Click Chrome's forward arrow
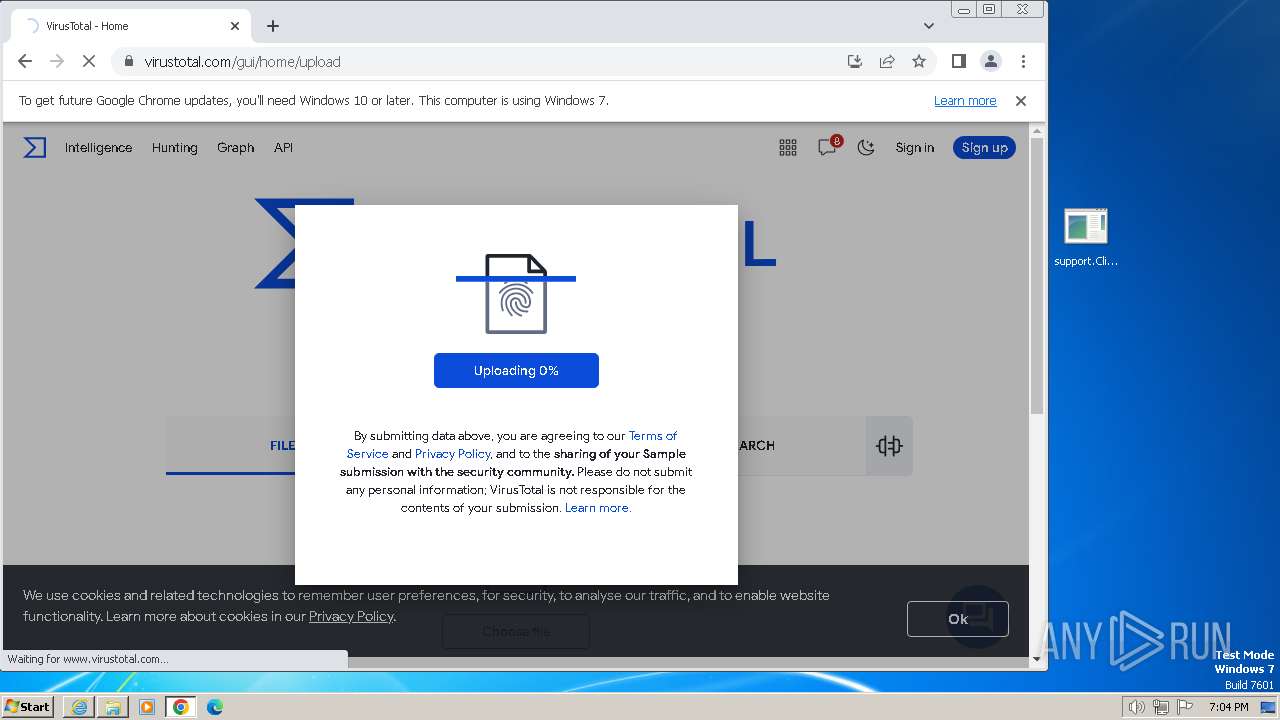 (x=57, y=61)
